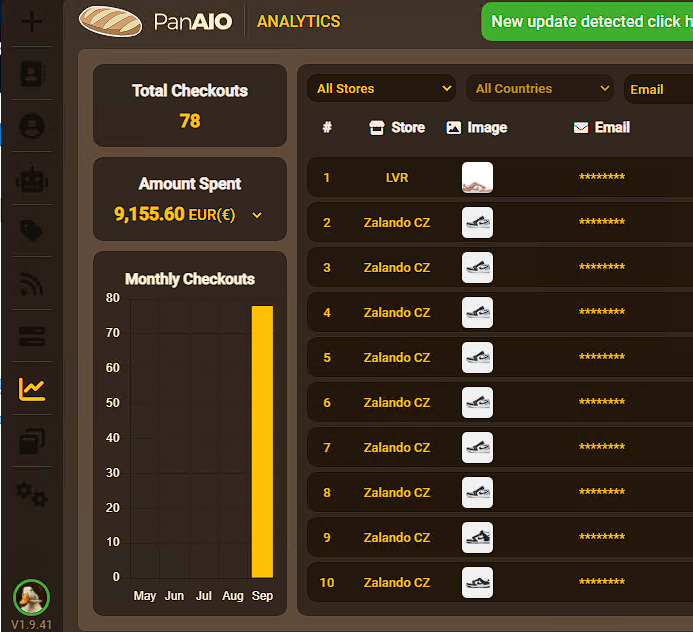
Task: Click the masked email in row 9
Action: coord(602,537)
